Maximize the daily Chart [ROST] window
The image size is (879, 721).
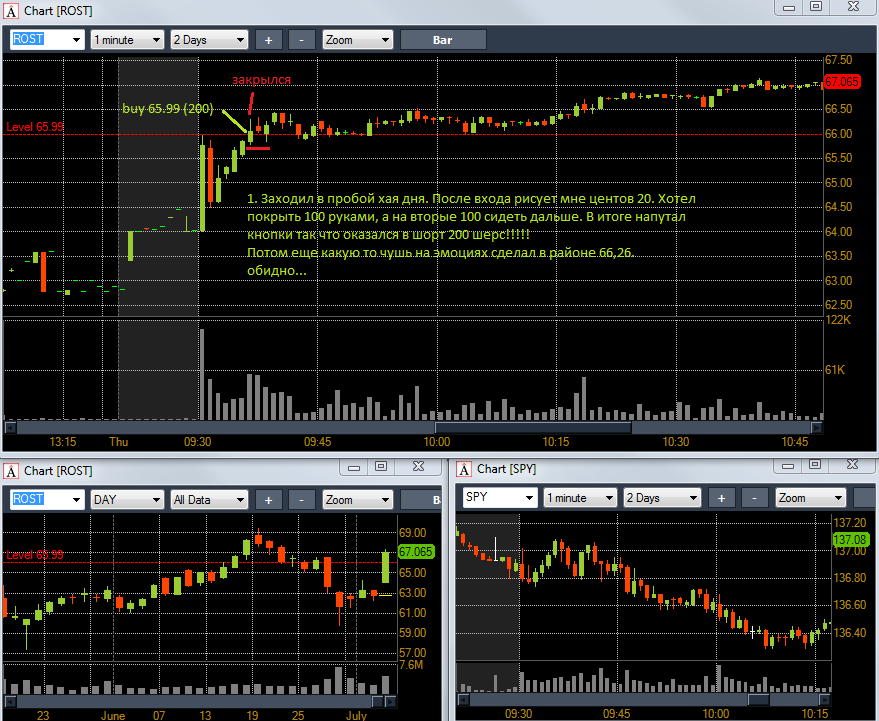pyautogui.click(x=381, y=467)
